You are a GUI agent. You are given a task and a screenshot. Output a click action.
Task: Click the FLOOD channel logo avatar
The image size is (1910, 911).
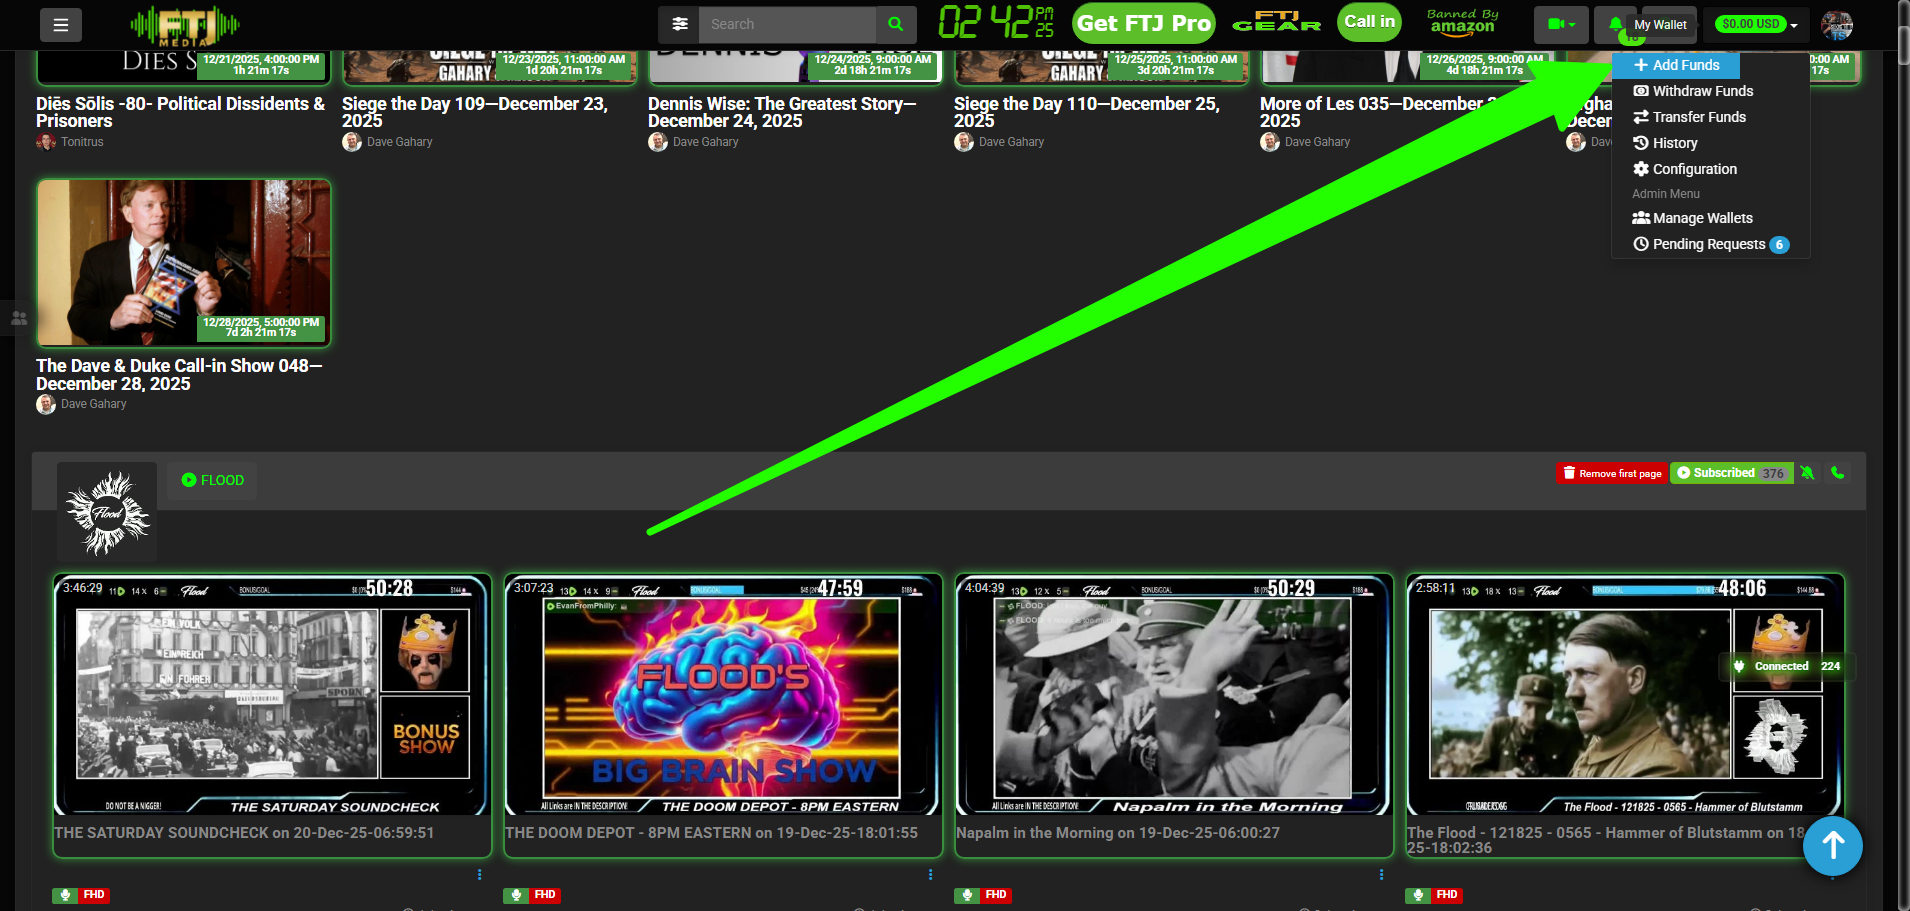point(107,512)
